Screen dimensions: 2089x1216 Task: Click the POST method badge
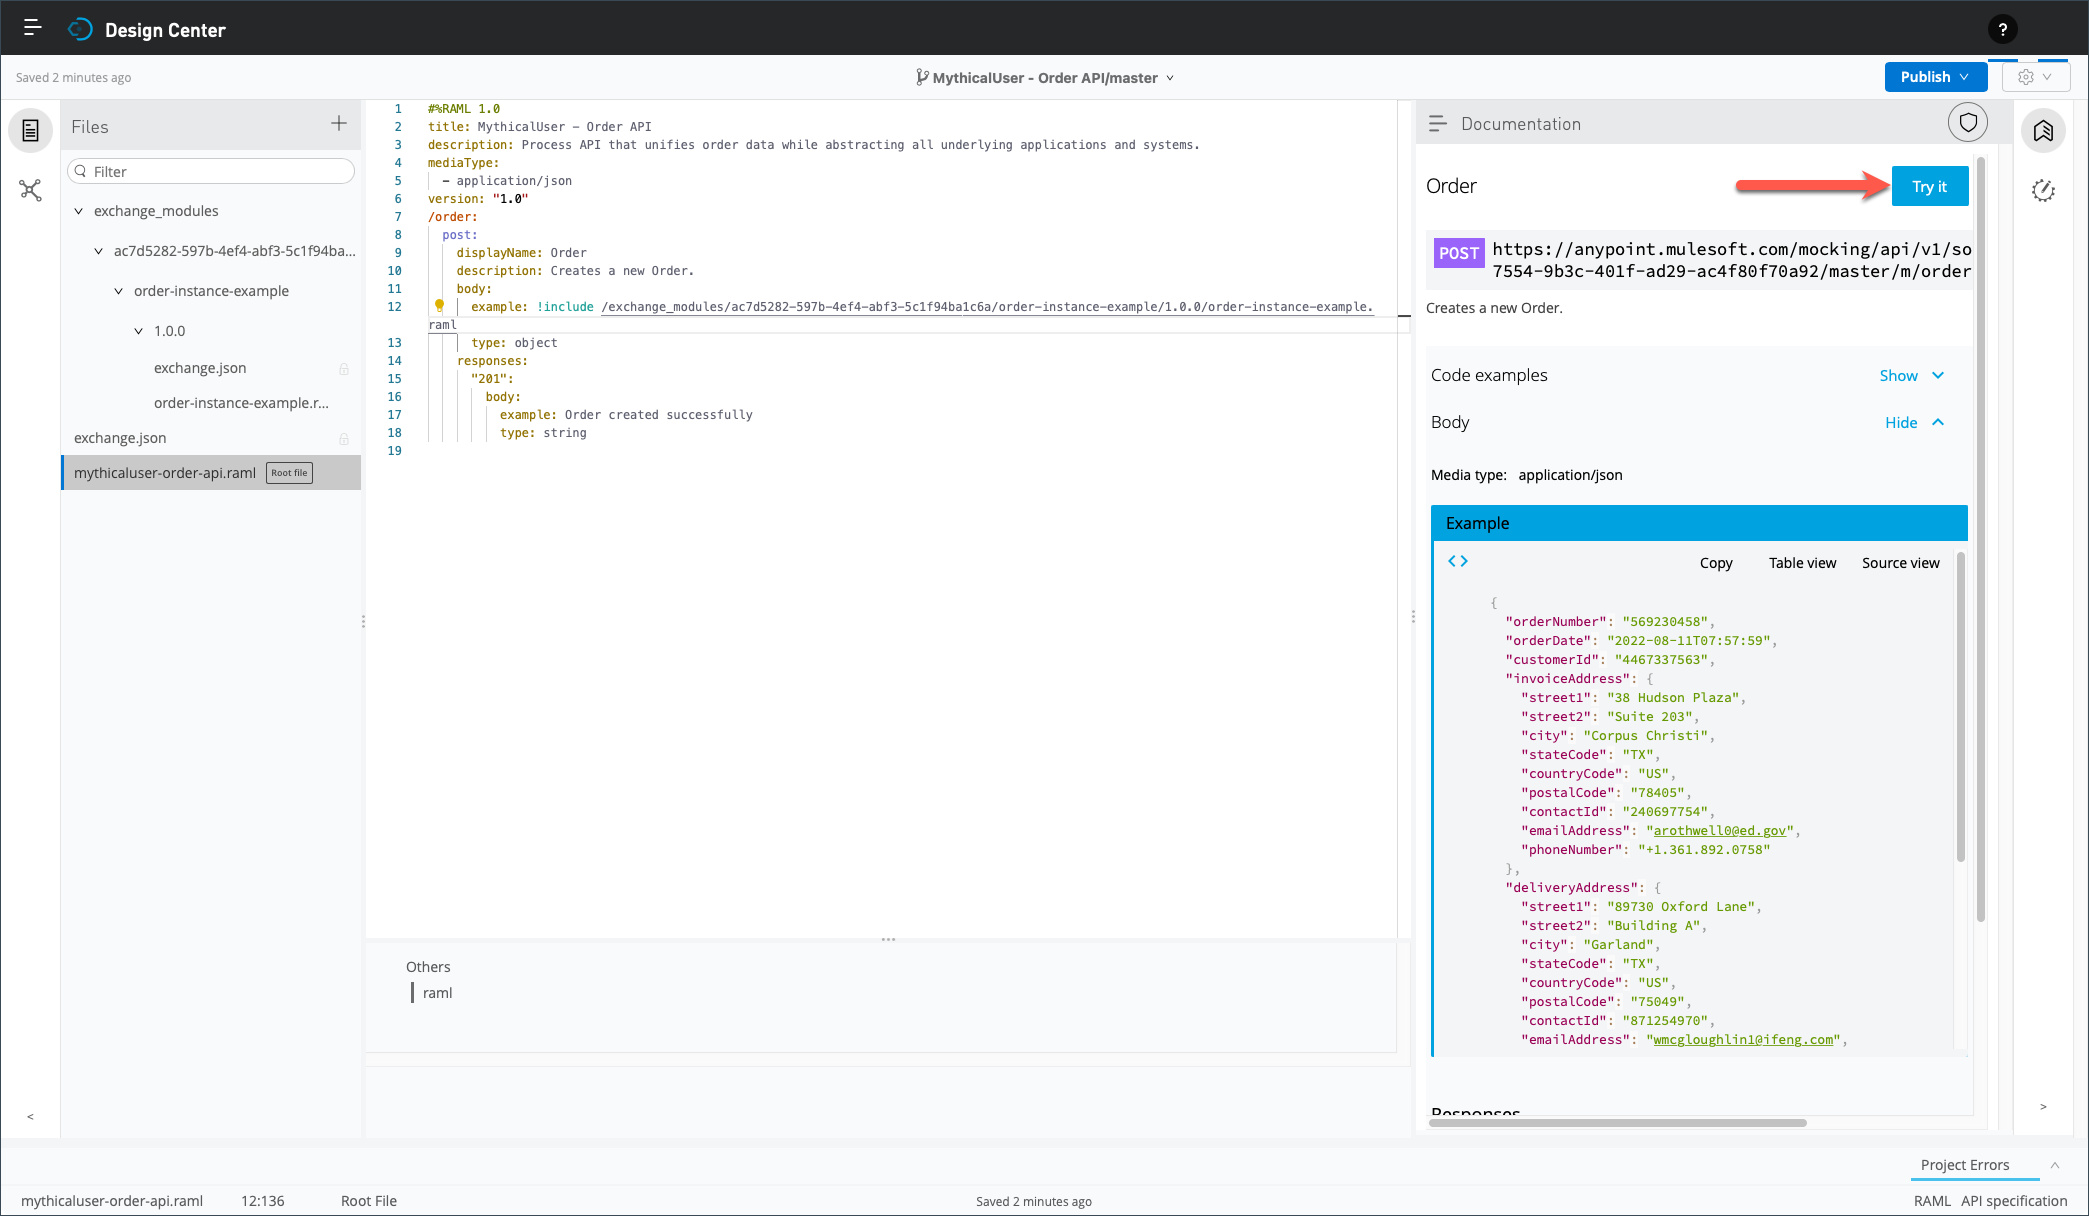tap(1459, 253)
